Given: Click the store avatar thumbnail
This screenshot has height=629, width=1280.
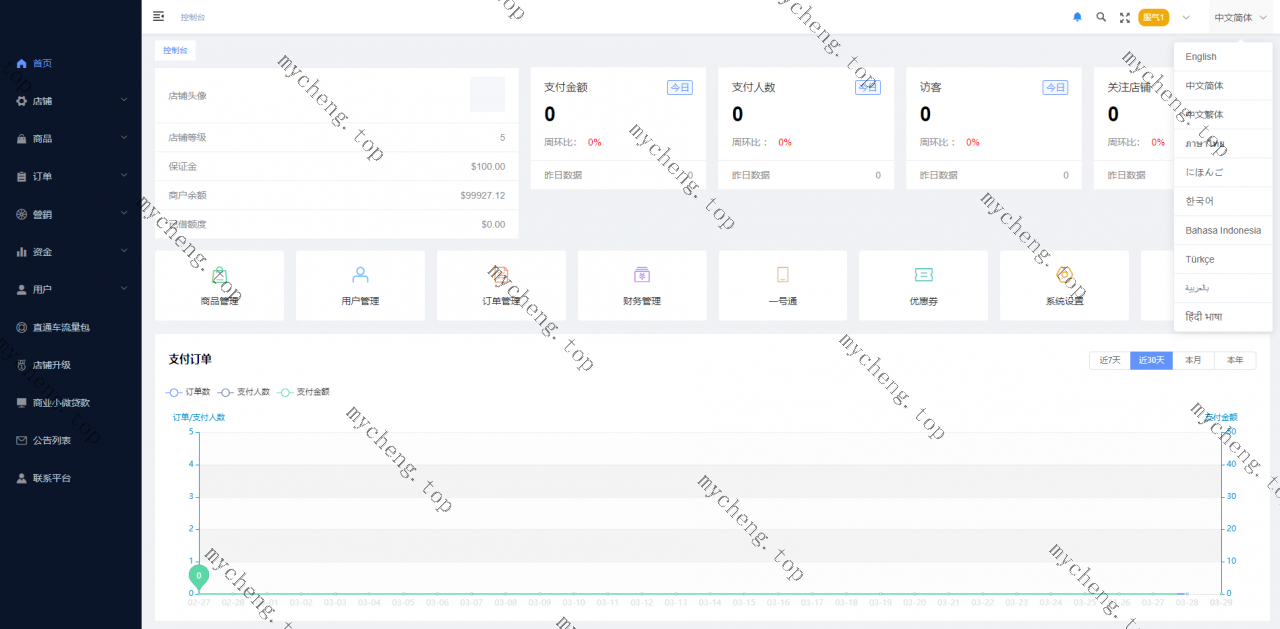Looking at the screenshot, I should click(488, 95).
